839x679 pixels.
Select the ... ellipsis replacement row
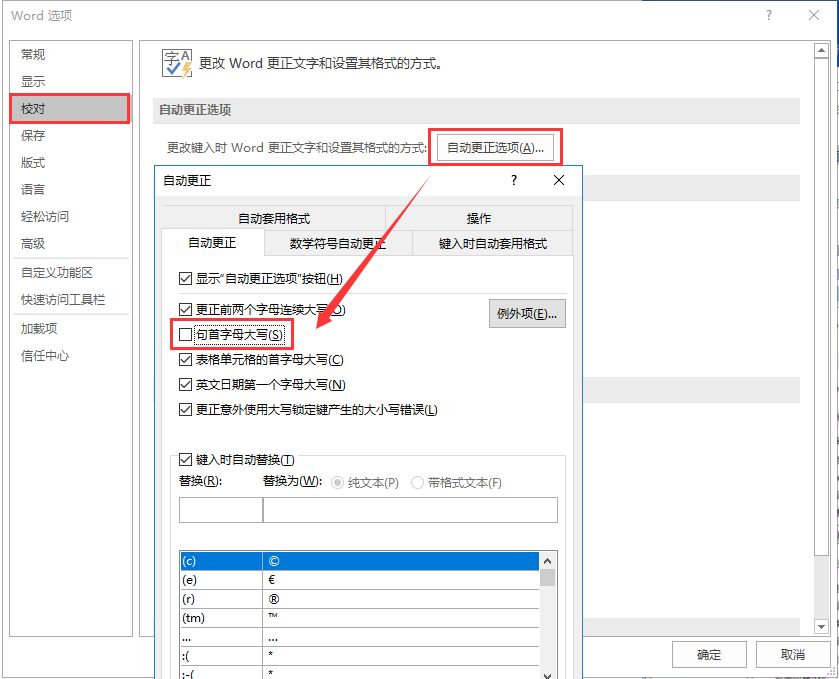pyautogui.click(x=360, y=637)
